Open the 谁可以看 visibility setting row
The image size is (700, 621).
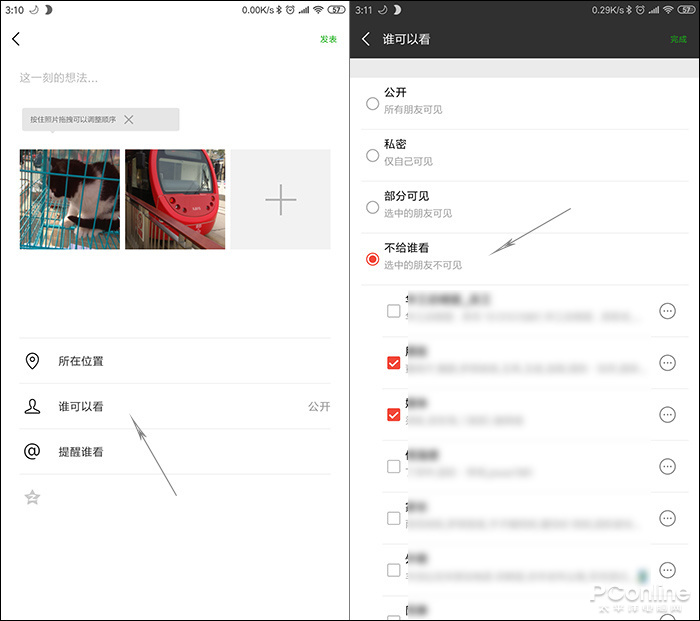[x=175, y=406]
